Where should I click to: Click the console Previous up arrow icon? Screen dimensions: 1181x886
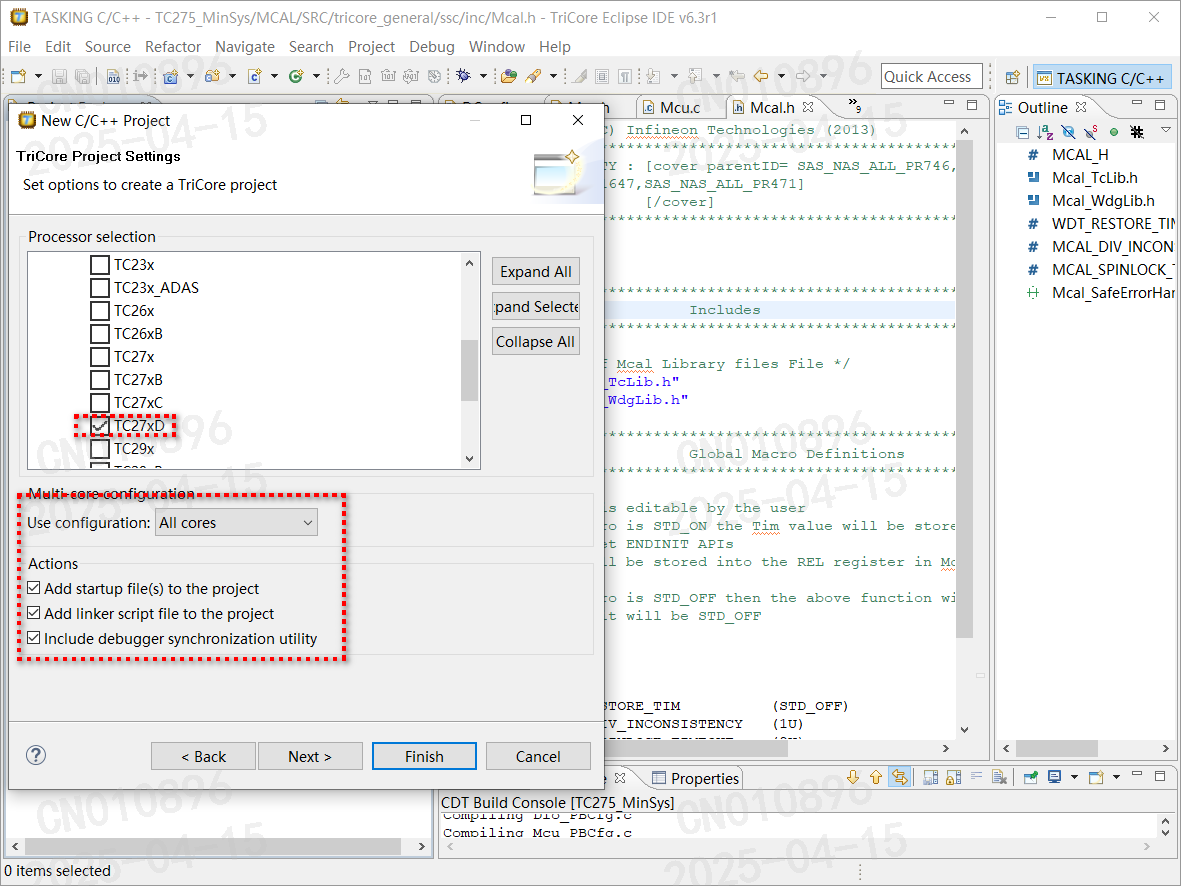[x=876, y=777]
